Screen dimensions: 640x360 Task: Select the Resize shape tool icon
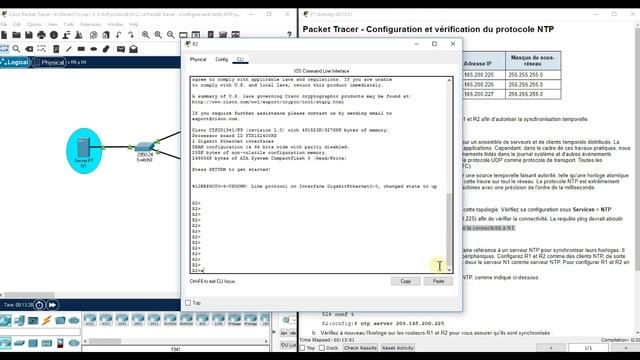tap(42, 49)
